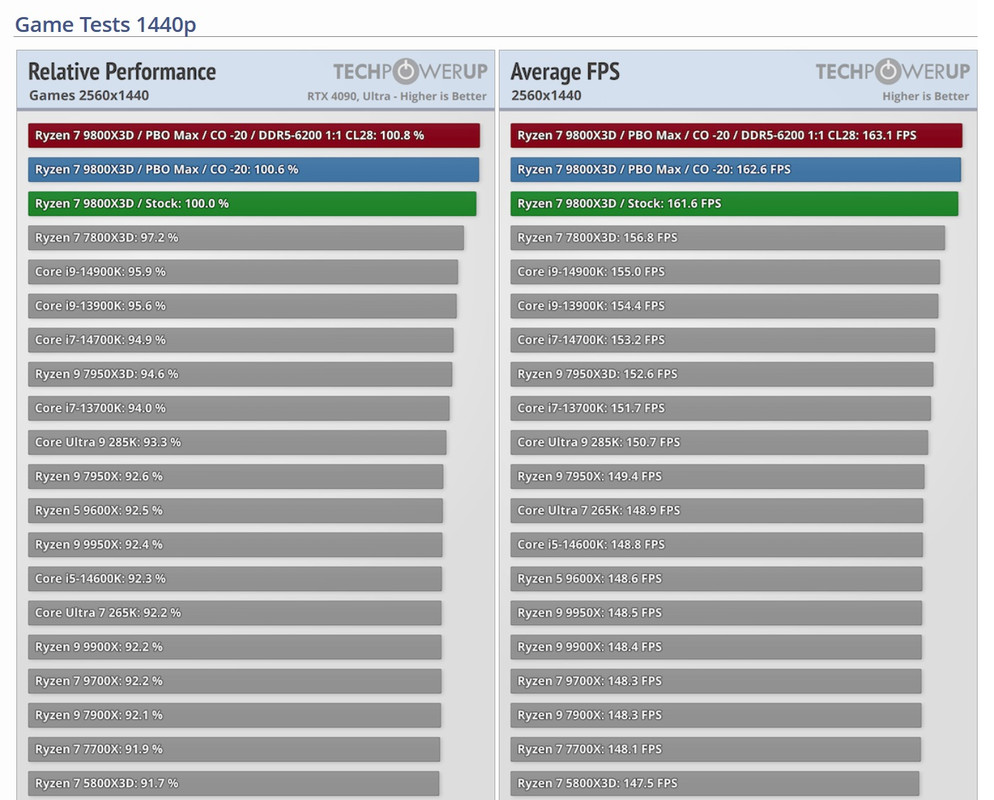Click 'Higher is Better' note in Average FPS chart

click(x=925, y=96)
